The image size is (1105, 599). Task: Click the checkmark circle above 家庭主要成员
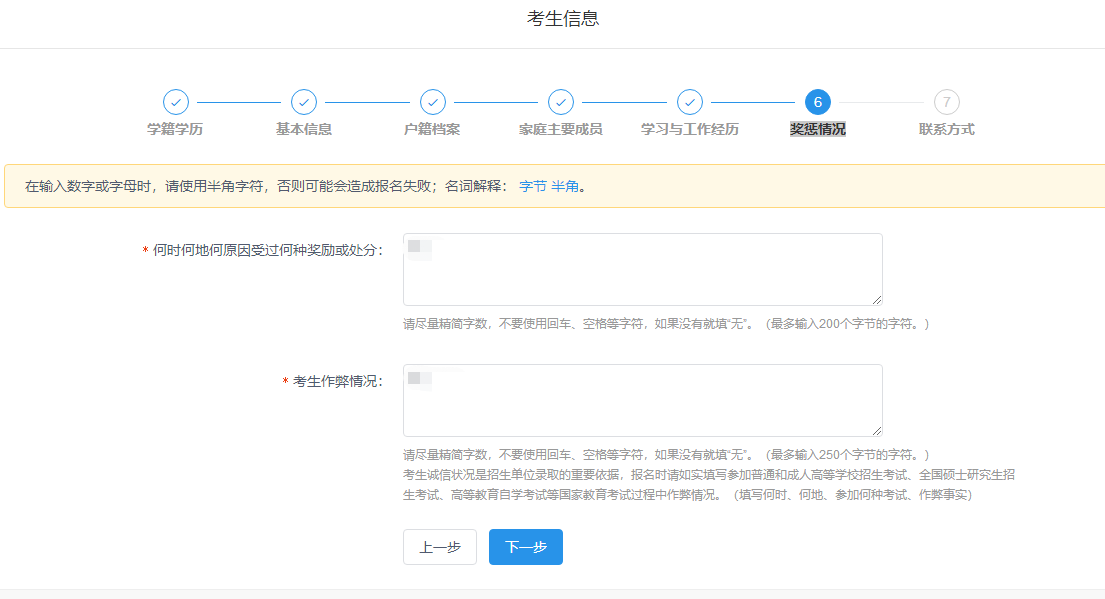pyautogui.click(x=561, y=102)
